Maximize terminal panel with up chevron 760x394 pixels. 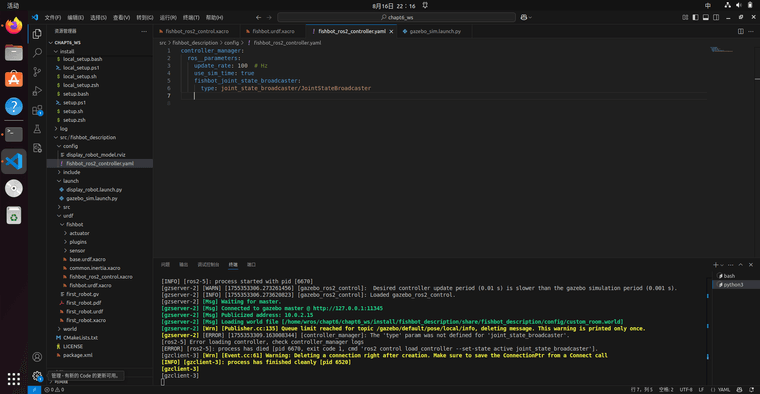[x=741, y=265]
